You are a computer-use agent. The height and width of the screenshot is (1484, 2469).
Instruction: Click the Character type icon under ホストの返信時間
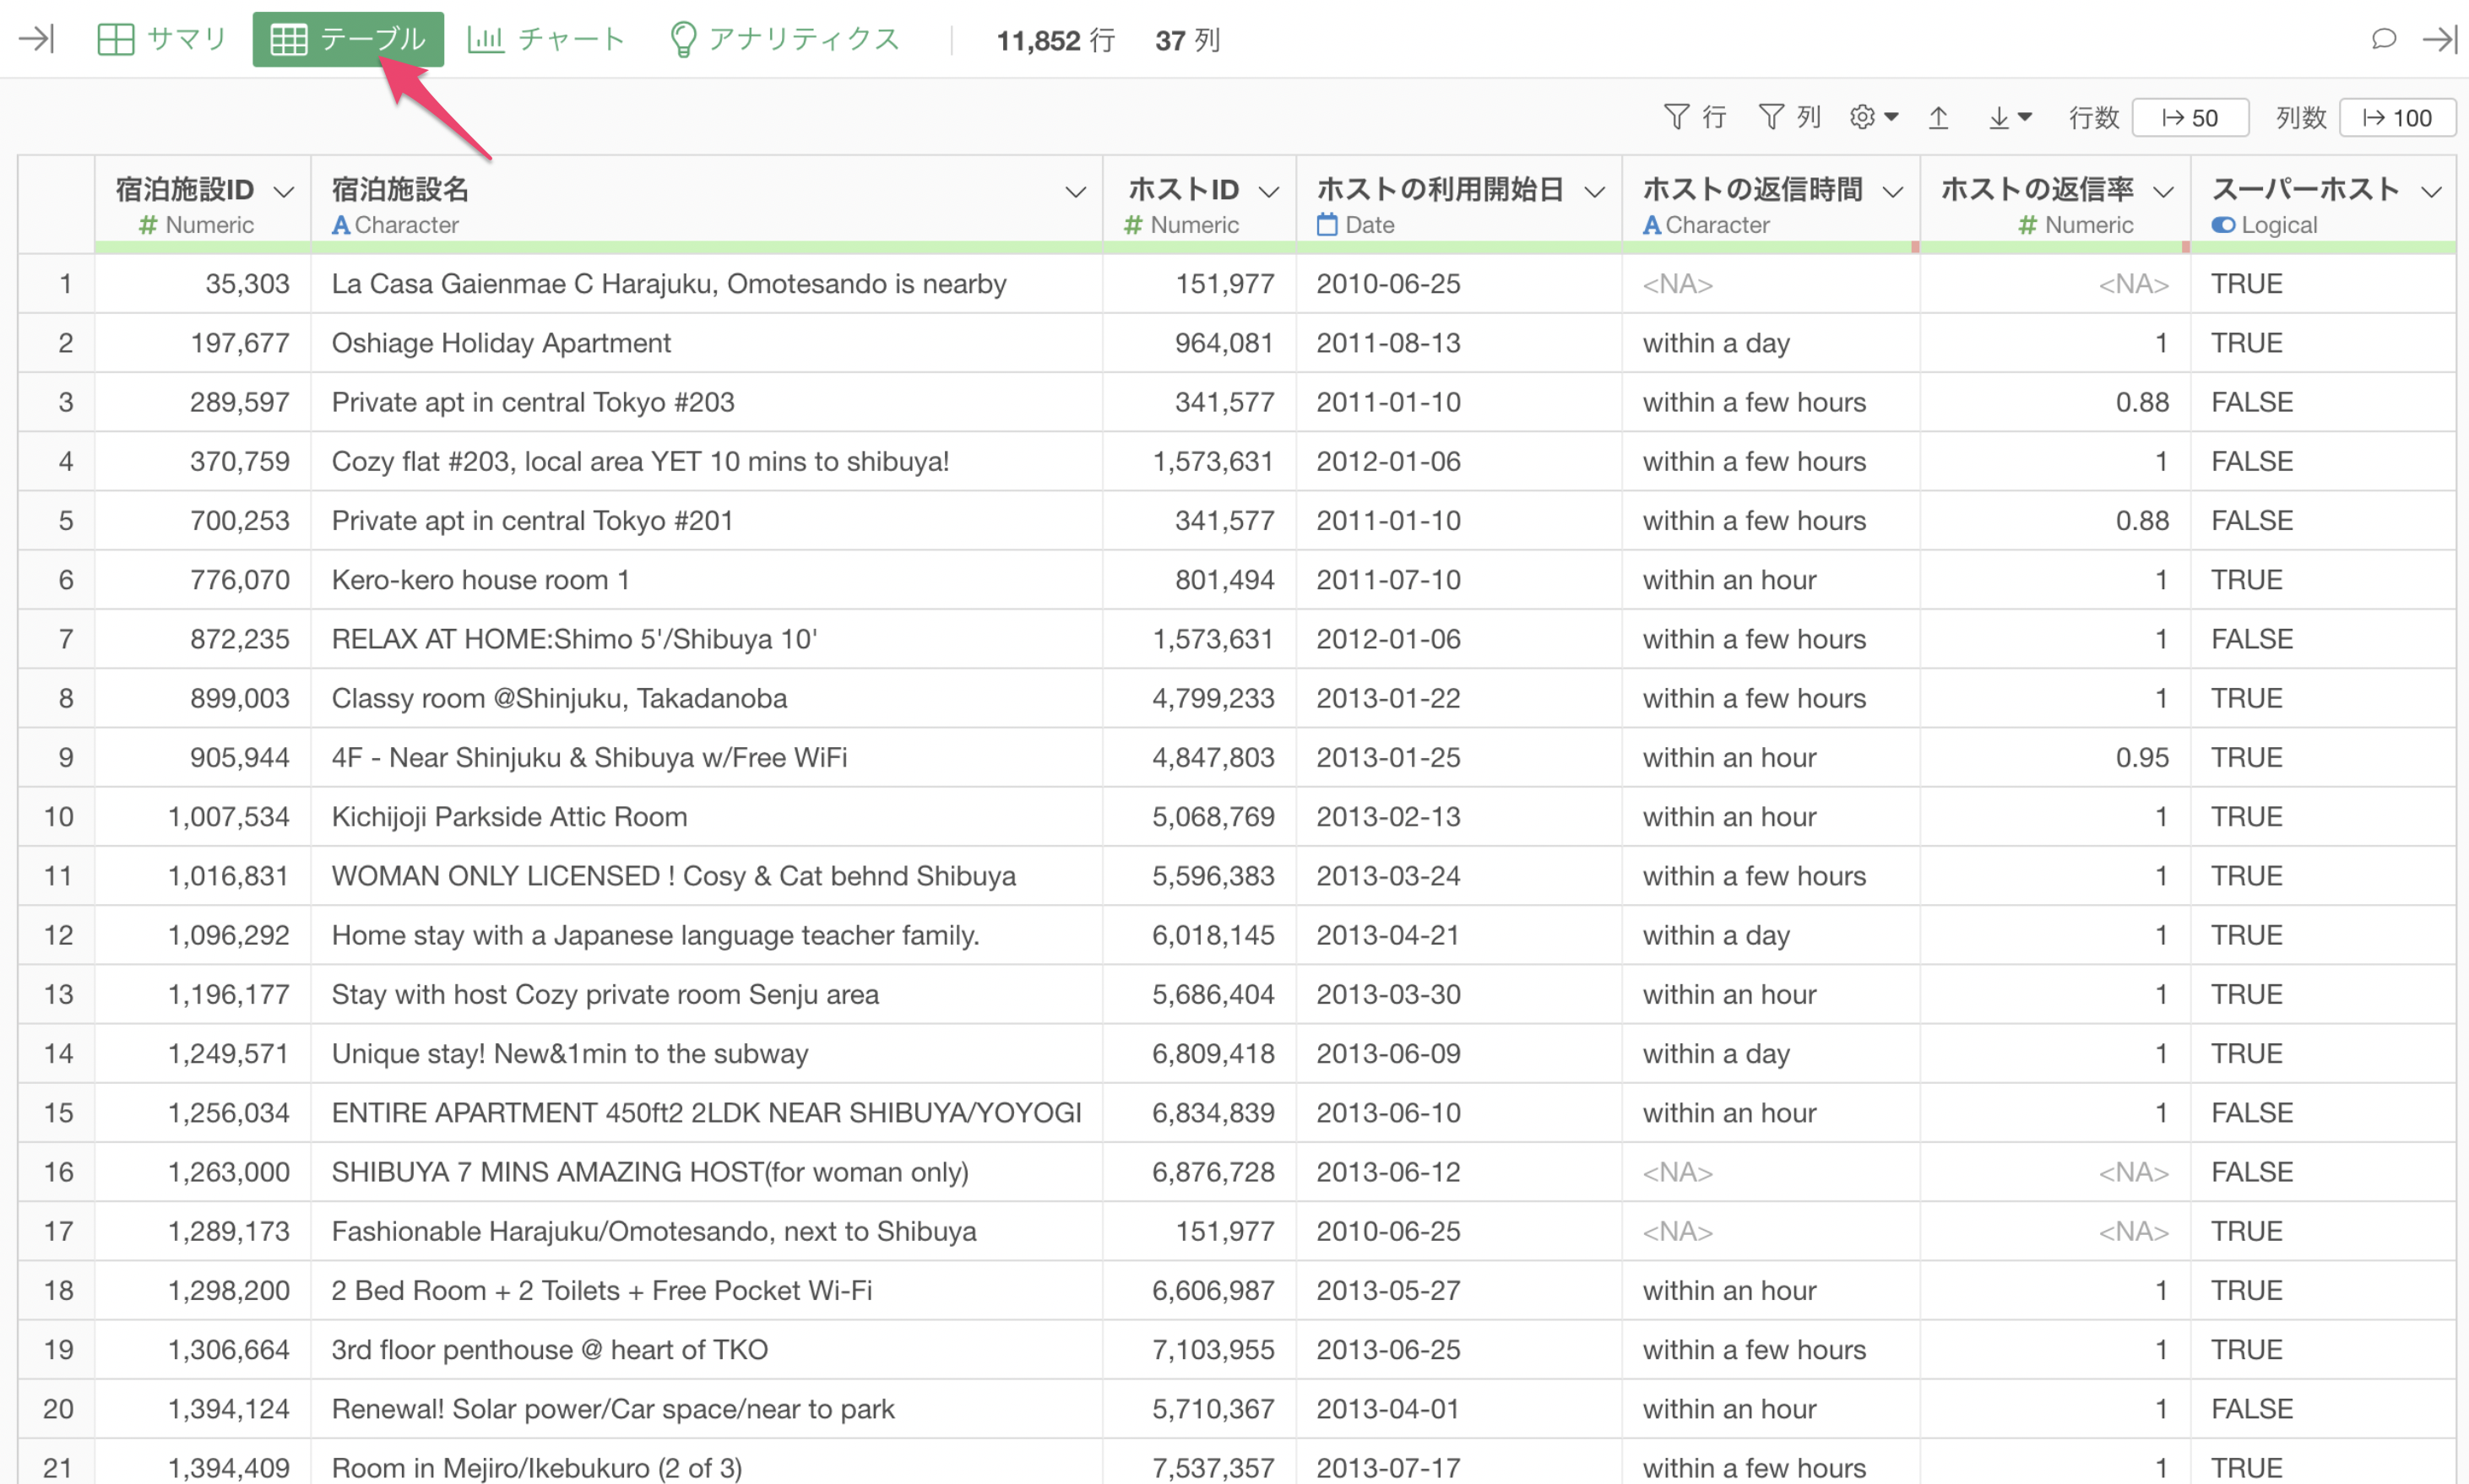pyautogui.click(x=1652, y=225)
